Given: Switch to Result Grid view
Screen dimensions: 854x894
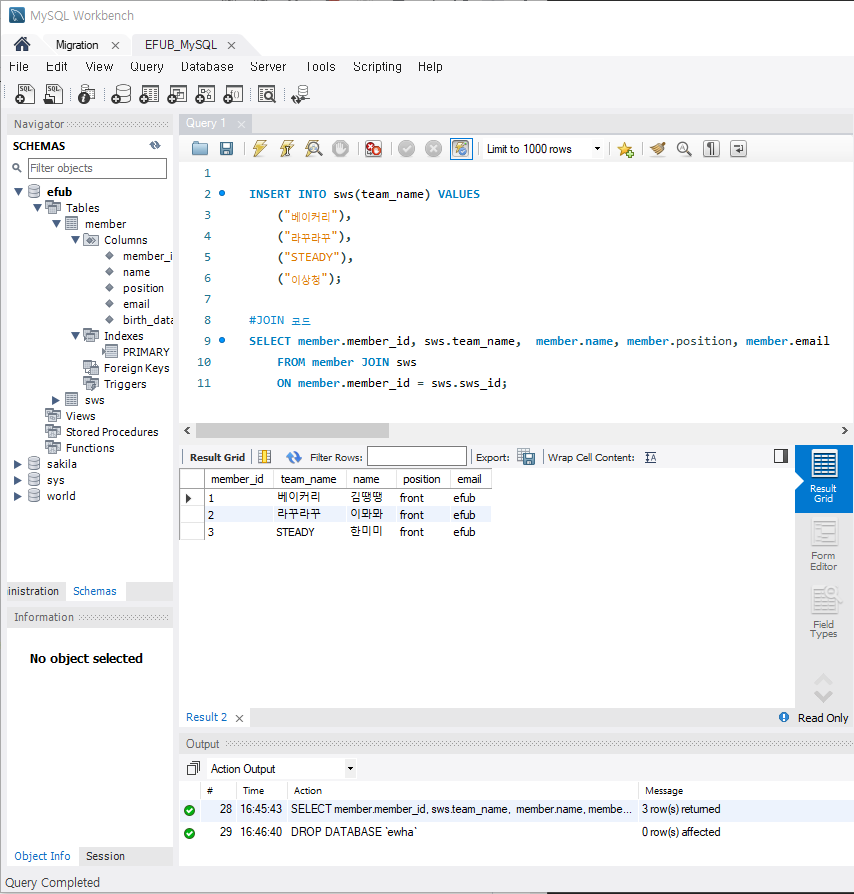Looking at the screenshot, I should (x=823, y=478).
